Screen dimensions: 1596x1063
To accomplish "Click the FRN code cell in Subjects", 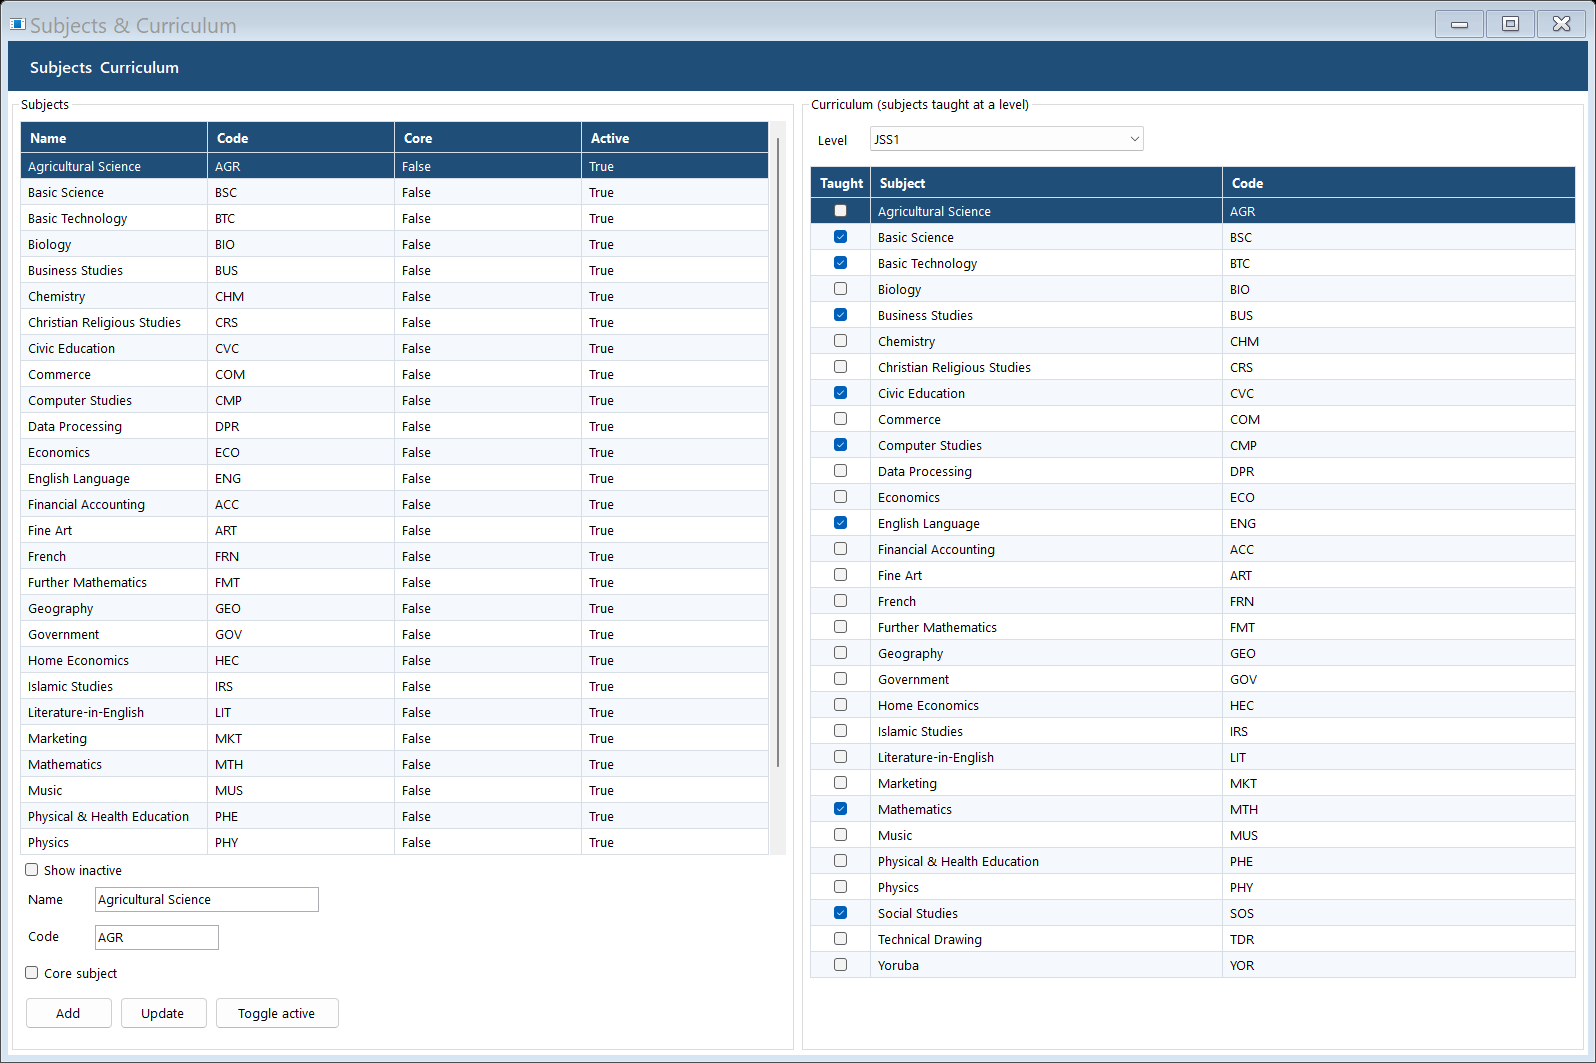I will click(301, 556).
